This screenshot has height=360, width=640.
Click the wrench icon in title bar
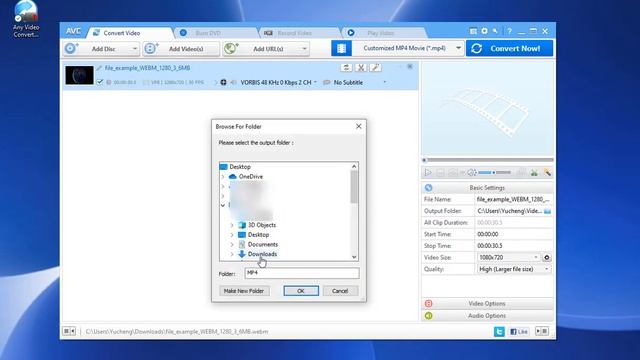(496, 31)
